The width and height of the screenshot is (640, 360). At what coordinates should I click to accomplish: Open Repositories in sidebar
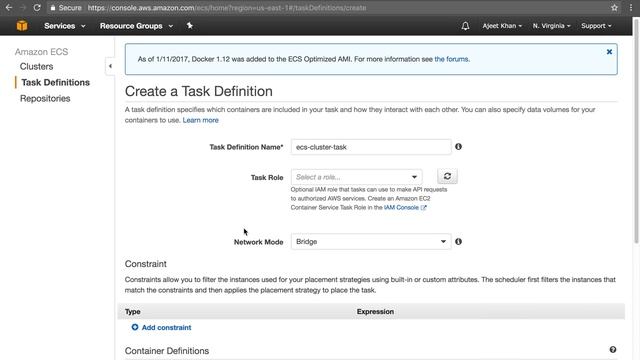click(x=45, y=98)
